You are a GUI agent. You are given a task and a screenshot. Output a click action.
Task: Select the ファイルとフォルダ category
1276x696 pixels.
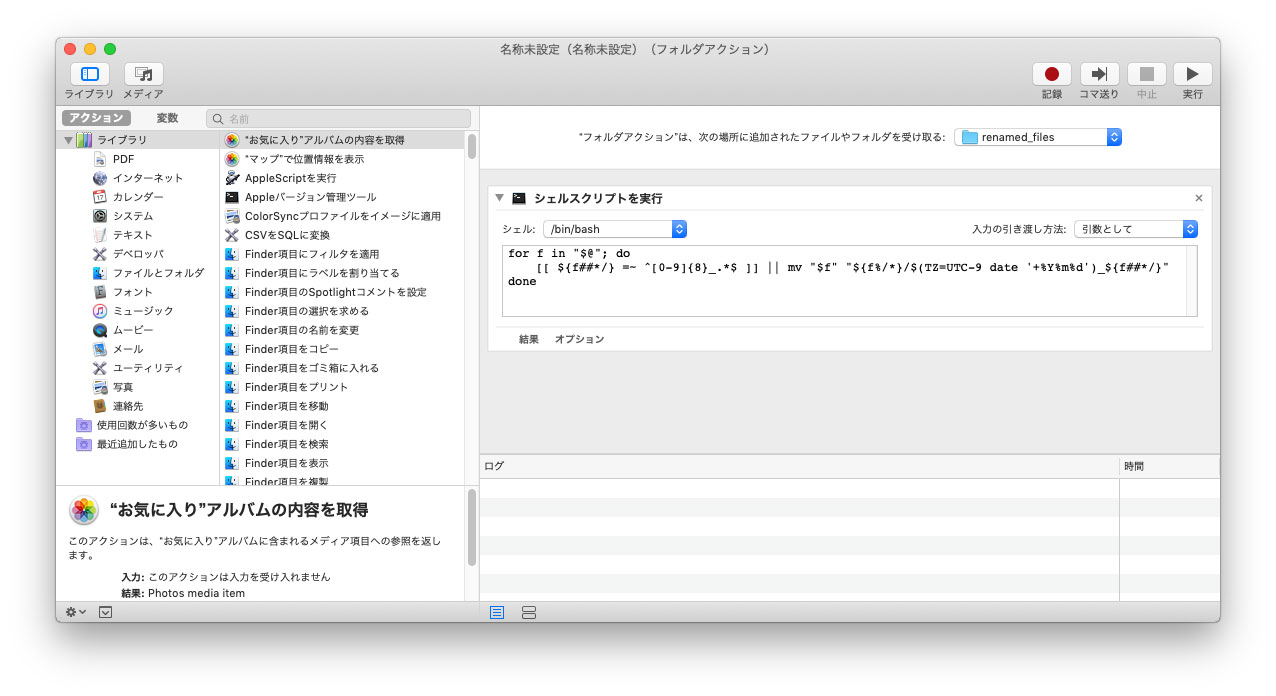click(148, 273)
